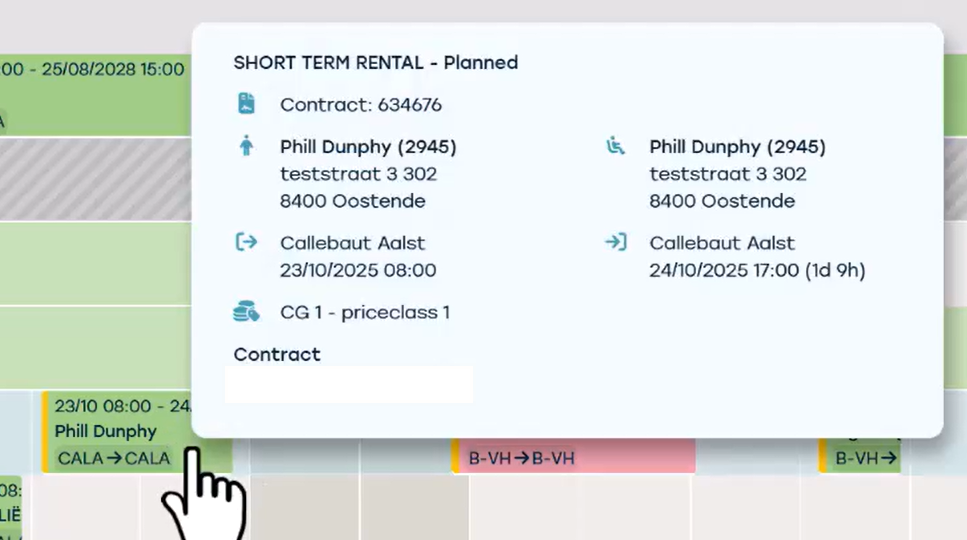Select the green booking ending 25/08/2028 15:00

95,95
